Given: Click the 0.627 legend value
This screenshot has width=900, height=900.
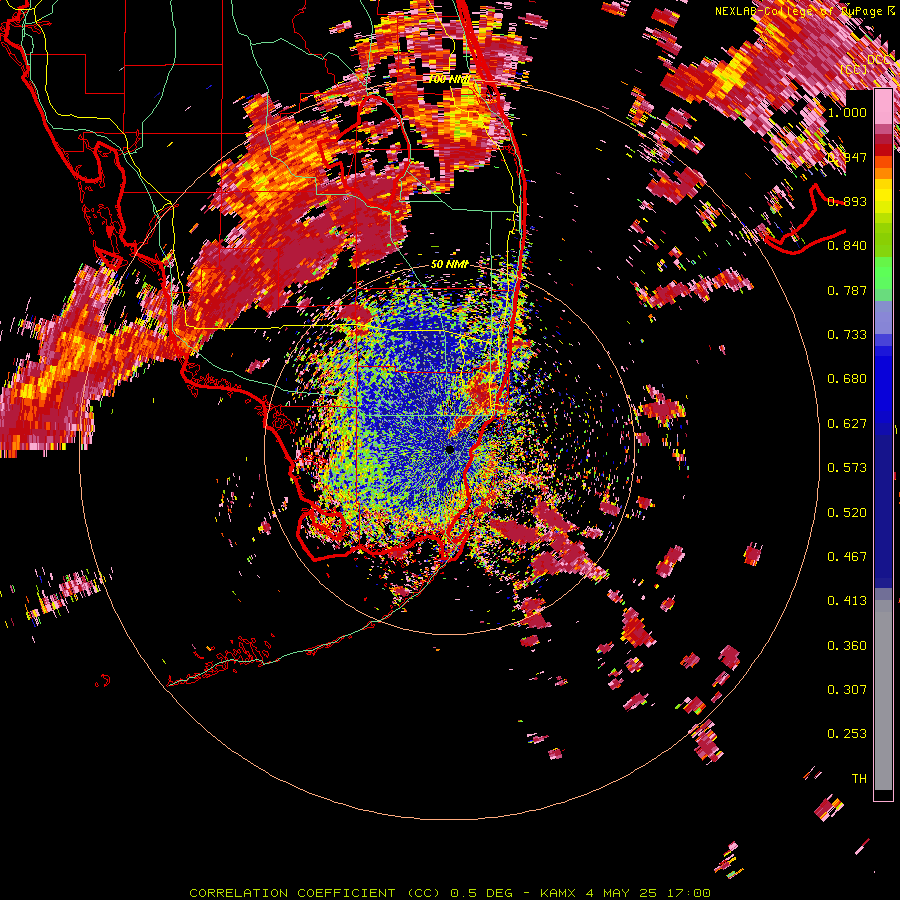Looking at the screenshot, I should pyautogui.click(x=847, y=424).
